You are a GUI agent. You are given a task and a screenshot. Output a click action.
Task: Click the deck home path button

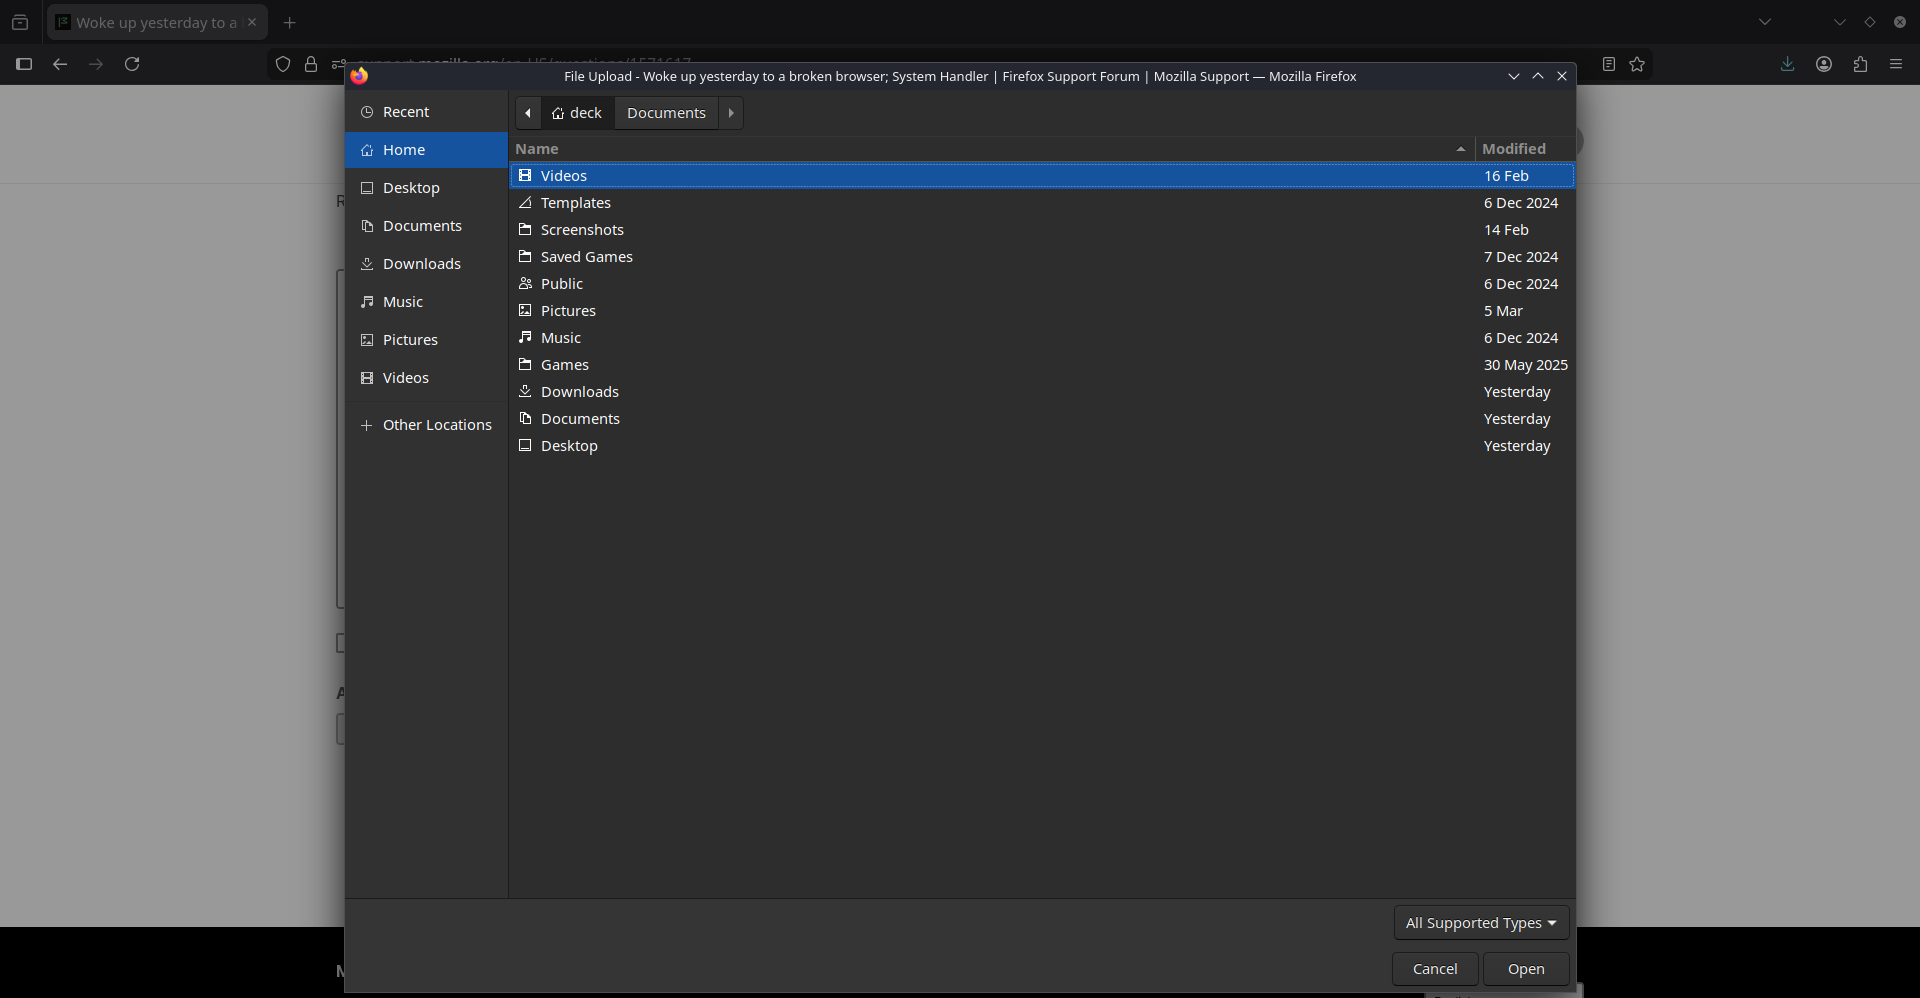click(577, 113)
